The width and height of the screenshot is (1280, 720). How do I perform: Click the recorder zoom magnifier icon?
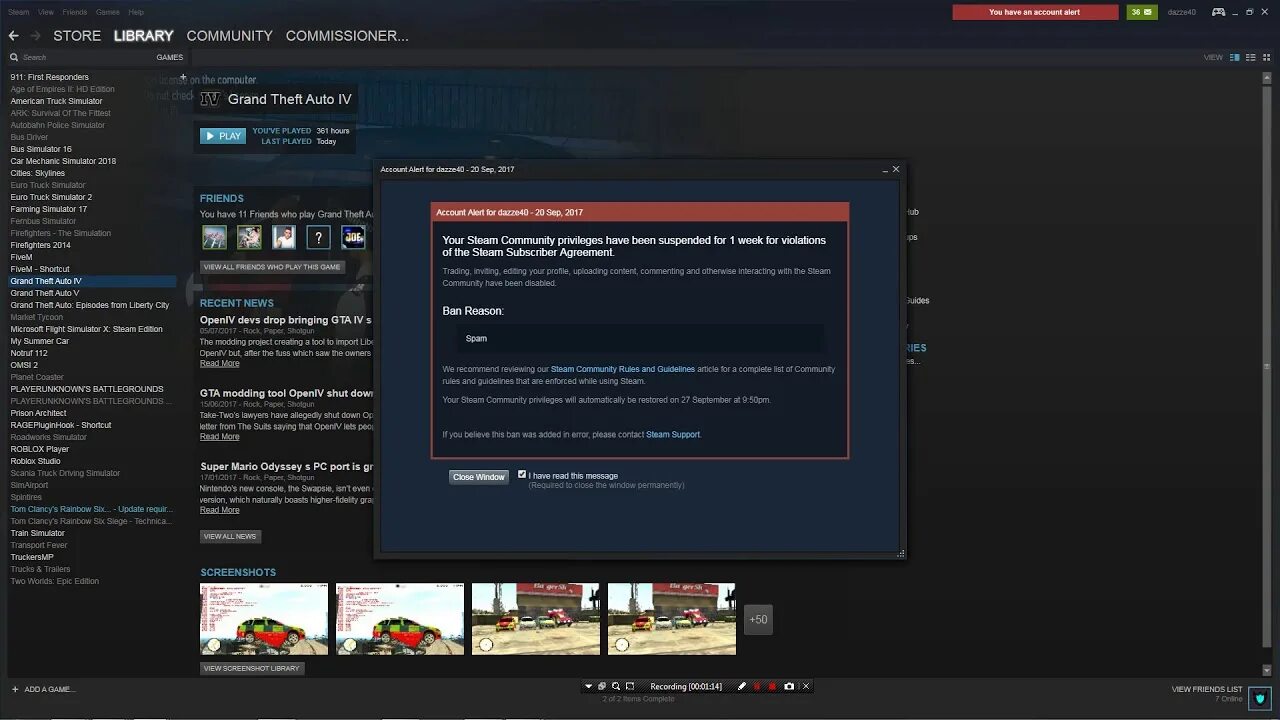(616, 686)
